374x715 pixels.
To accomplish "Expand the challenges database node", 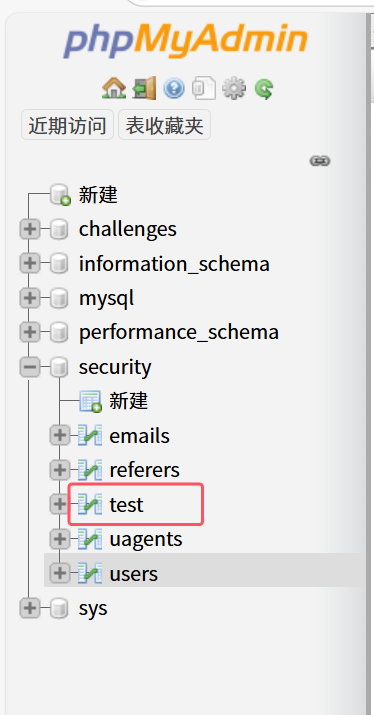I will 30,229.
